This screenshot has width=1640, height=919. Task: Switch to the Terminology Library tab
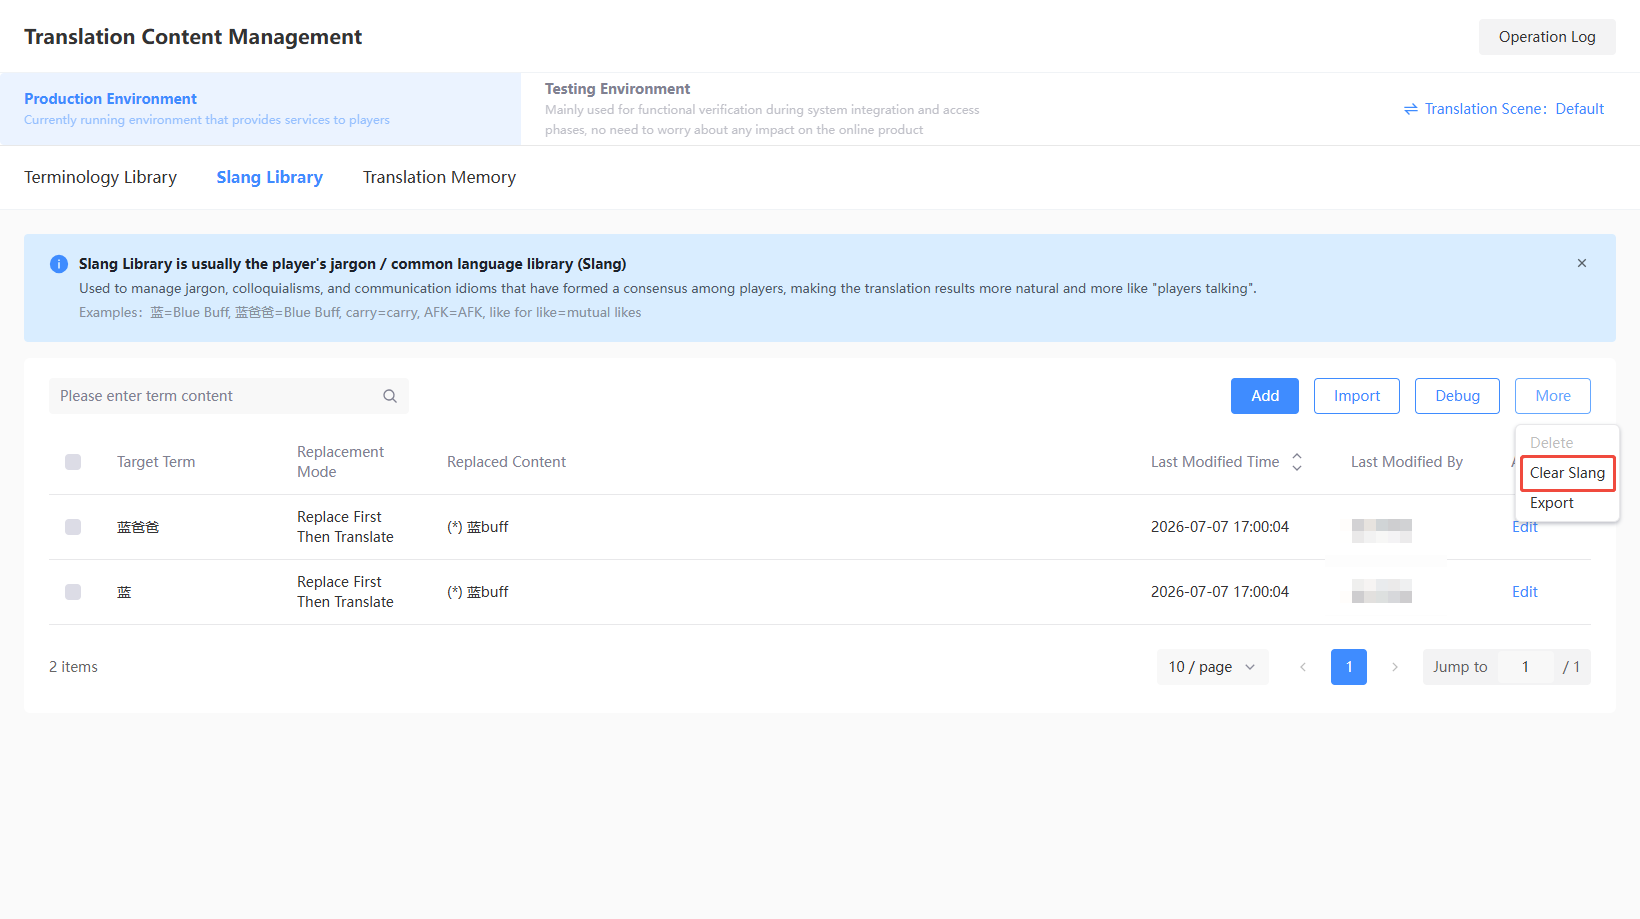click(100, 177)
